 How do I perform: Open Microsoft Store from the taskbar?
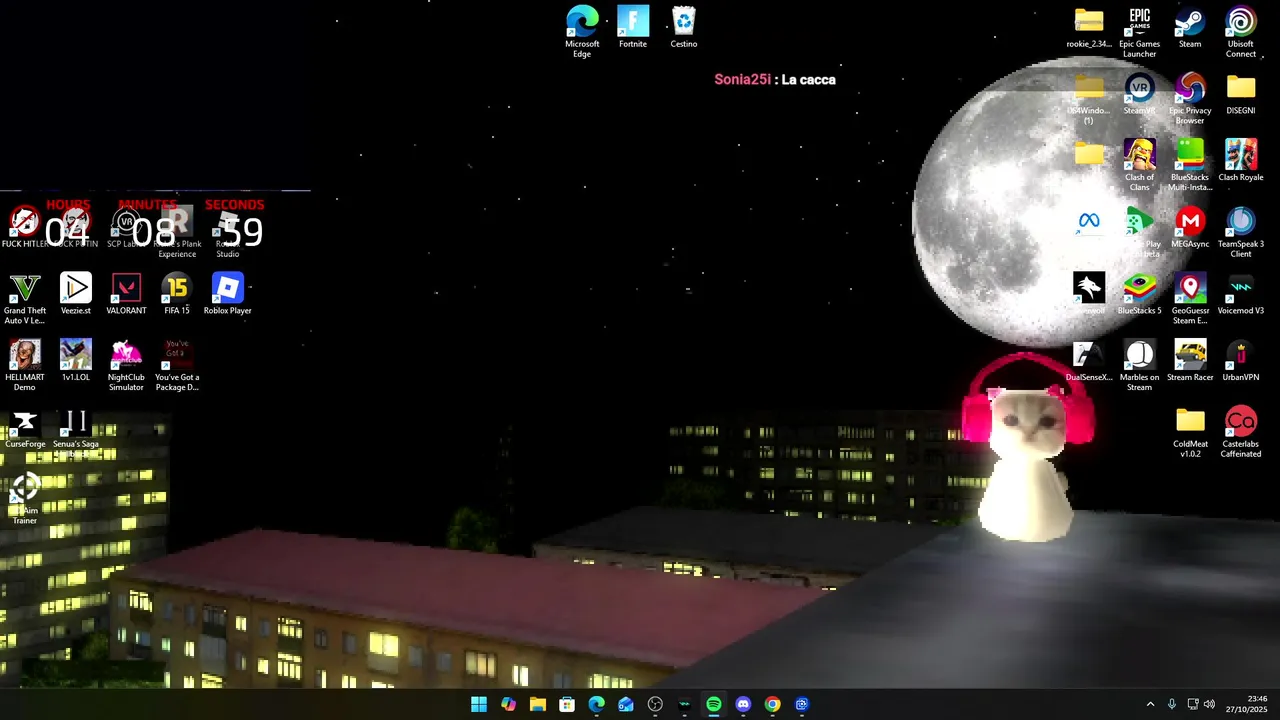pyautogui.click(x=567, y=704)
